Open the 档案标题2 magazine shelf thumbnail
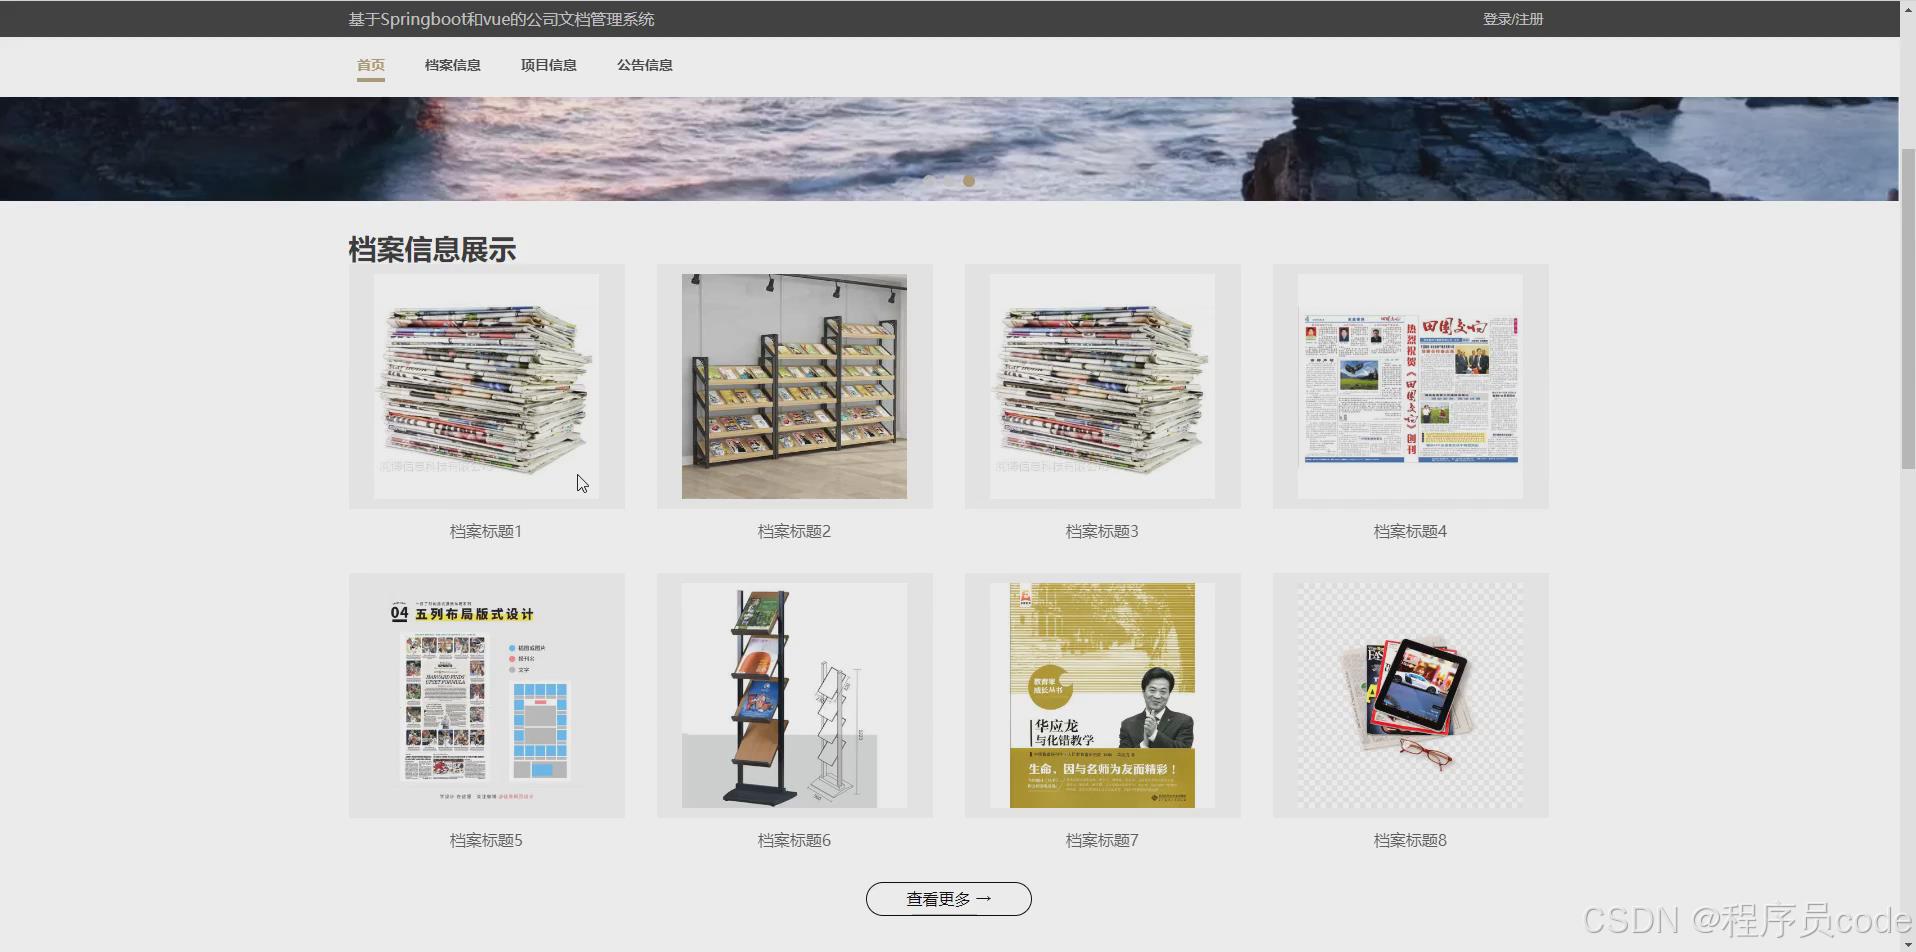The height and width of the screenshot is (952, 1916). click(794, 386)
